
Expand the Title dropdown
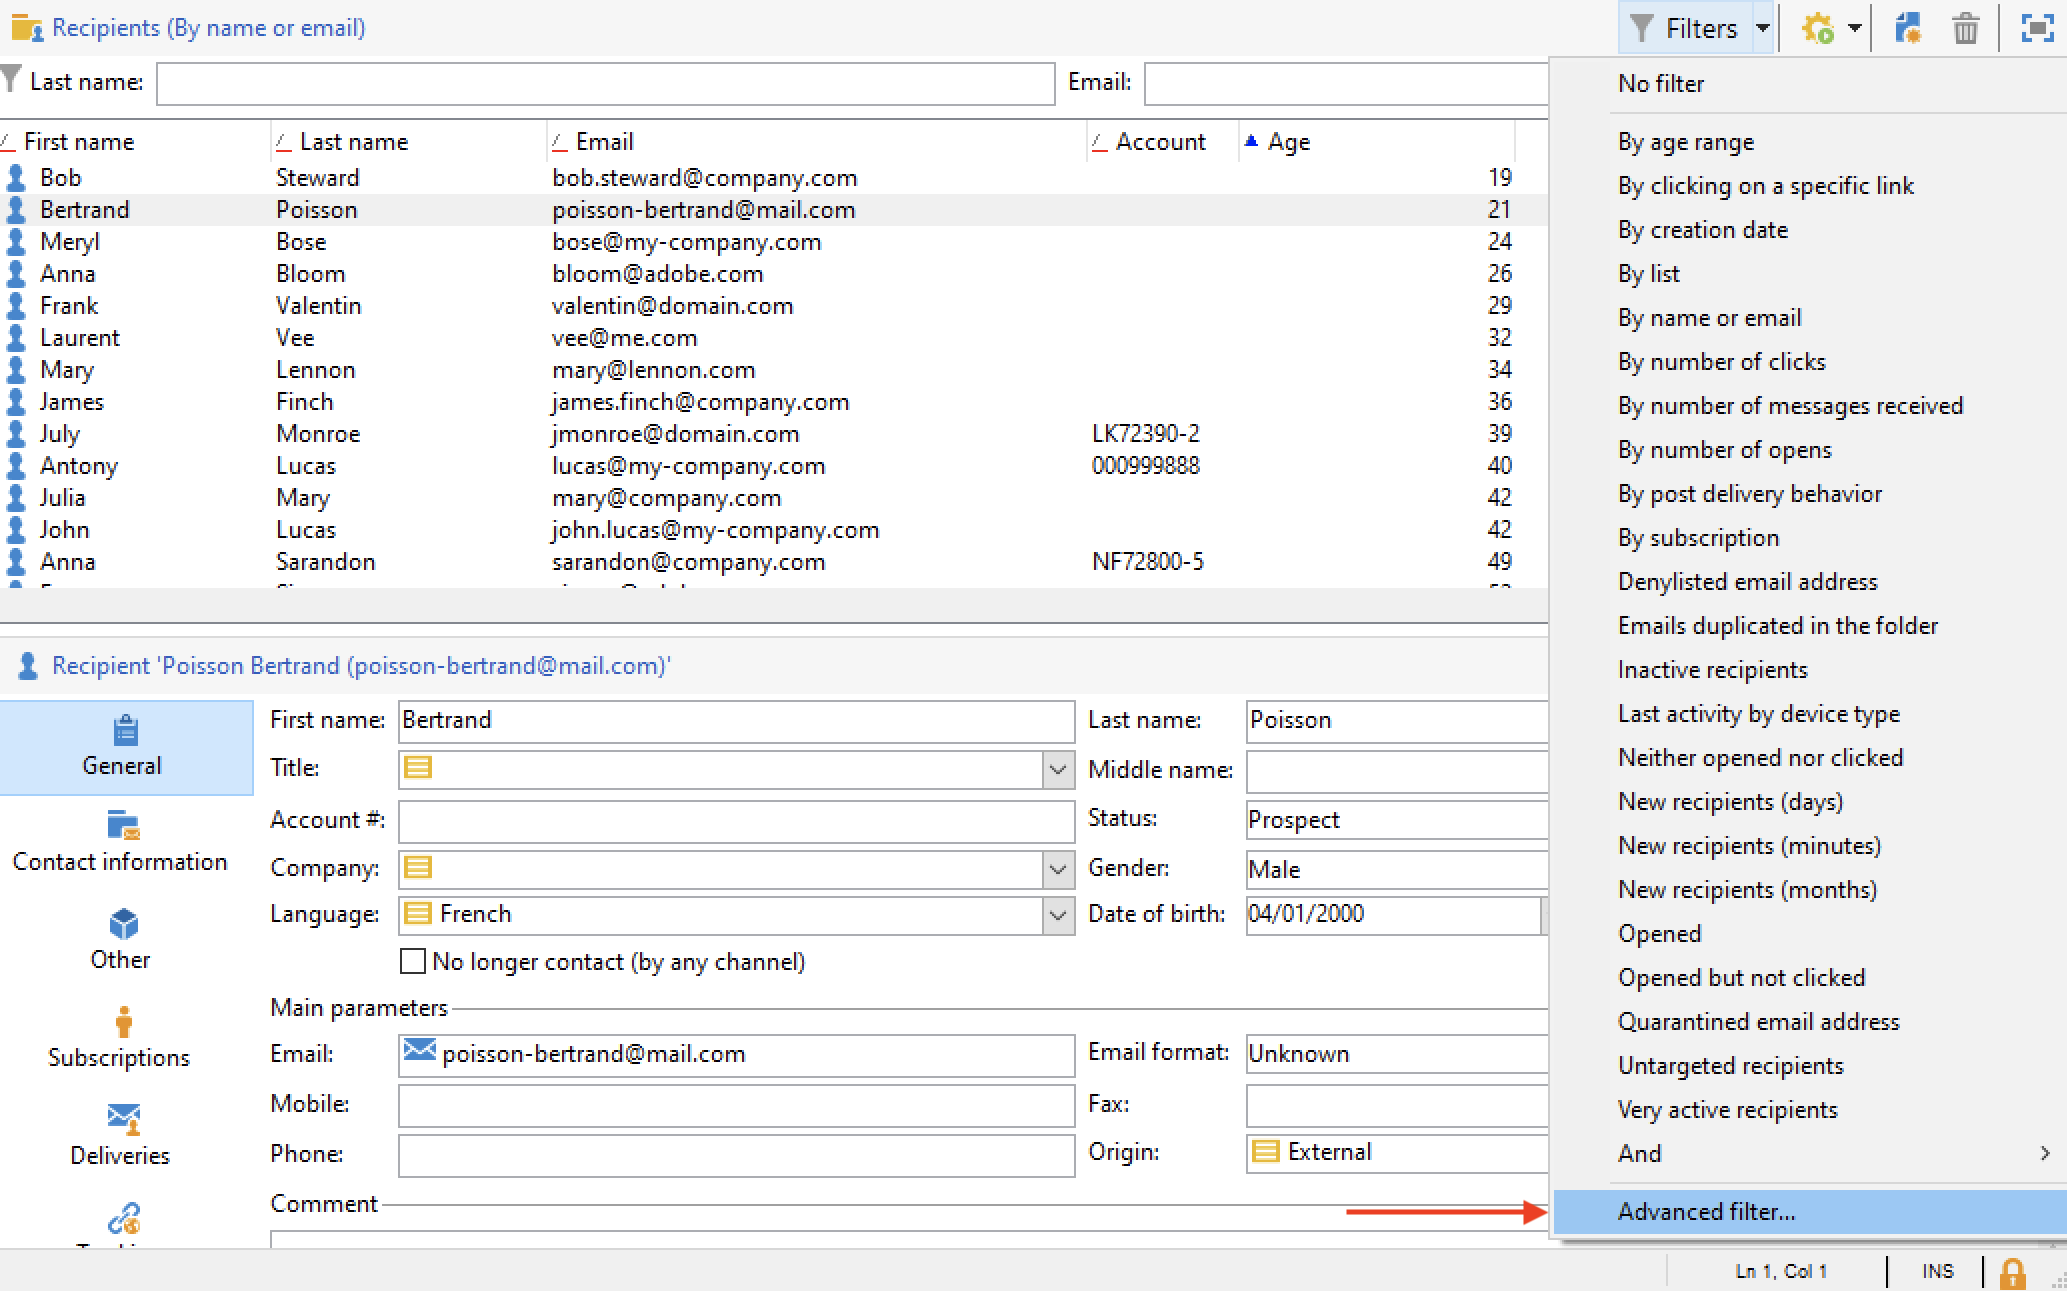[x=1058, y=770]
